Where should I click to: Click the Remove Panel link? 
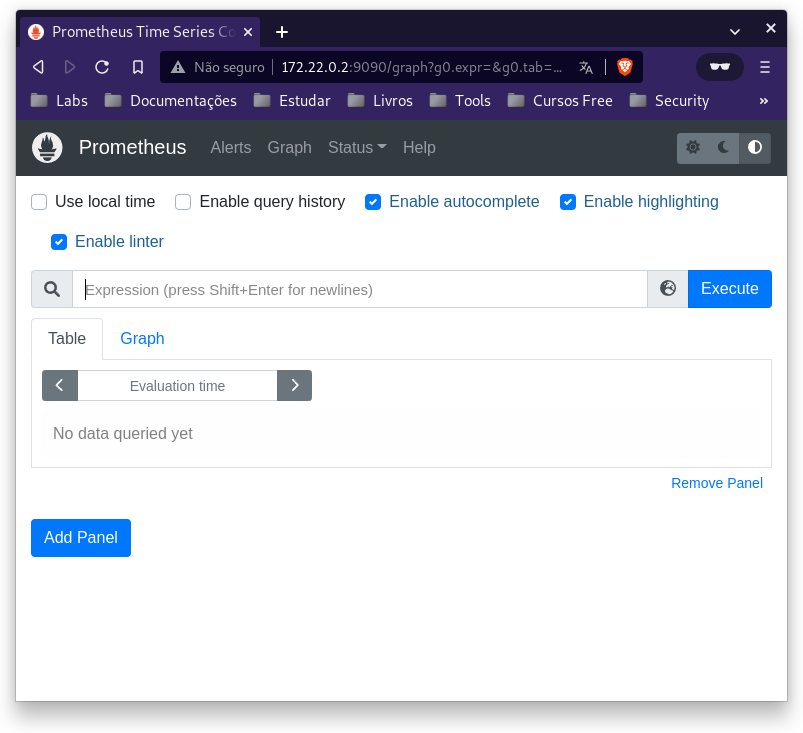click(x=716, y=483)
